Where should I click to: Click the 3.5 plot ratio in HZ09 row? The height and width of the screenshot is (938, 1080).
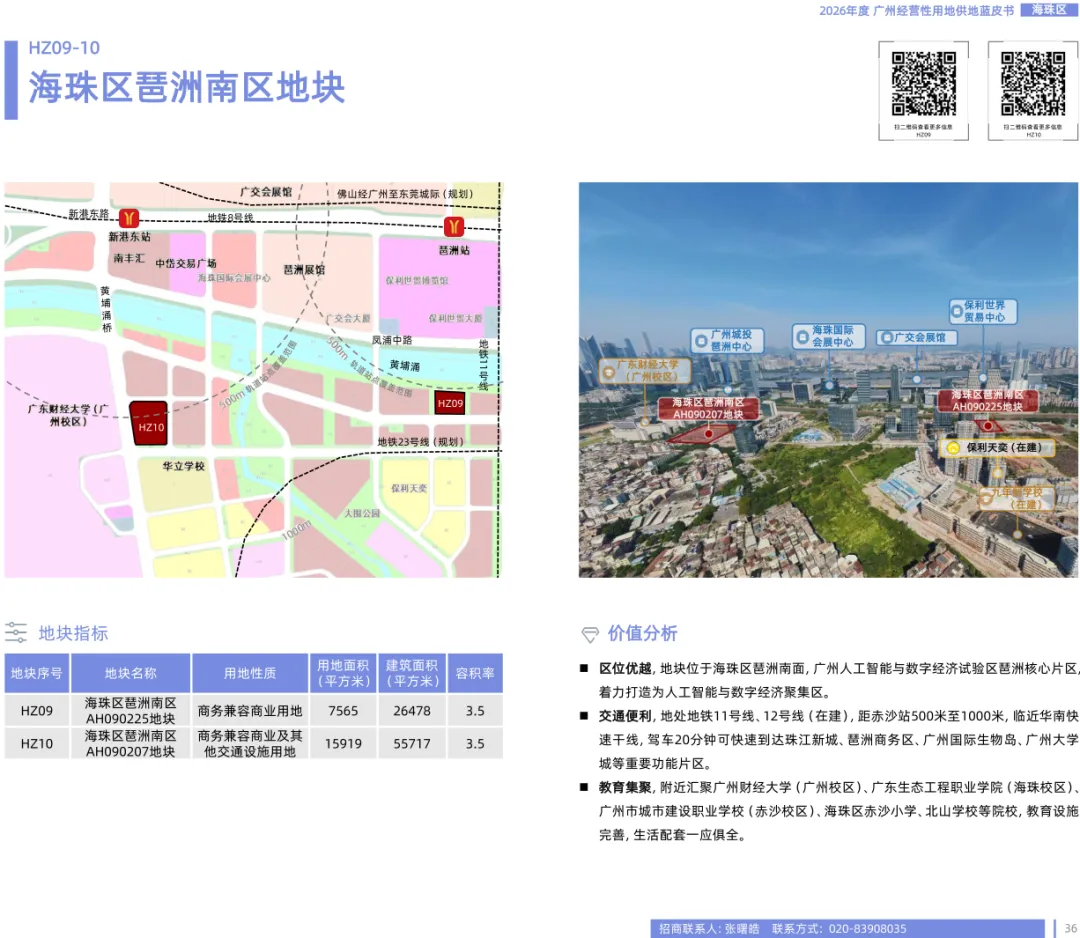pyautogui.click(x=475, y=711)
